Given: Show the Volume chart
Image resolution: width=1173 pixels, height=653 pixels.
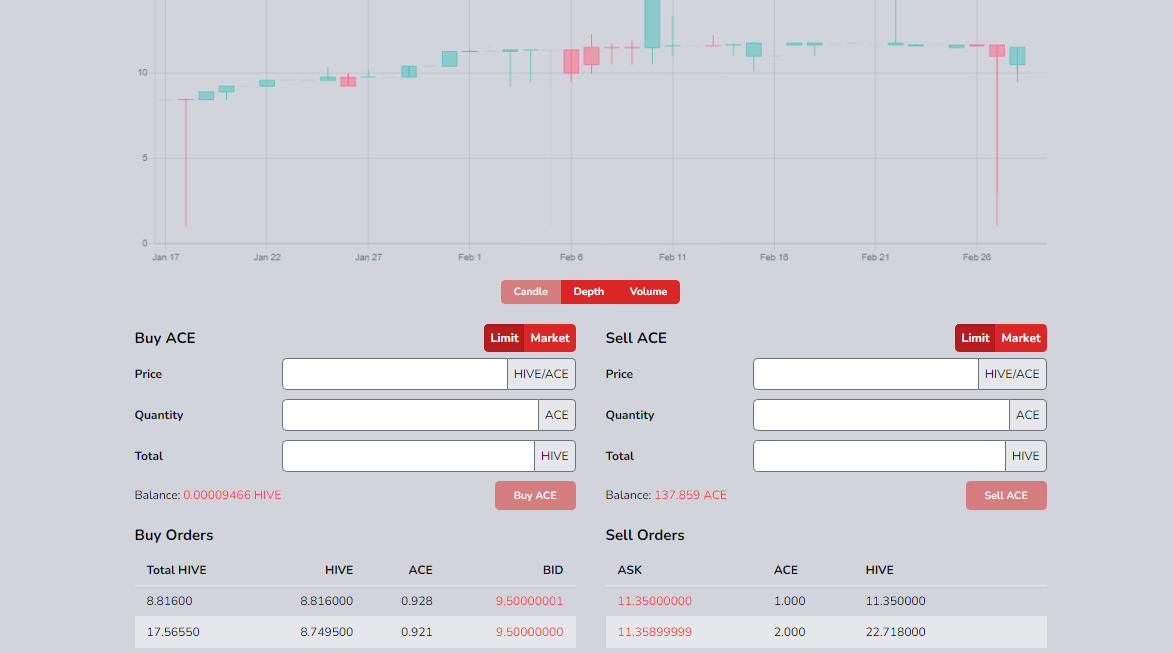Looking at the screenshot, I should (648, 292).
